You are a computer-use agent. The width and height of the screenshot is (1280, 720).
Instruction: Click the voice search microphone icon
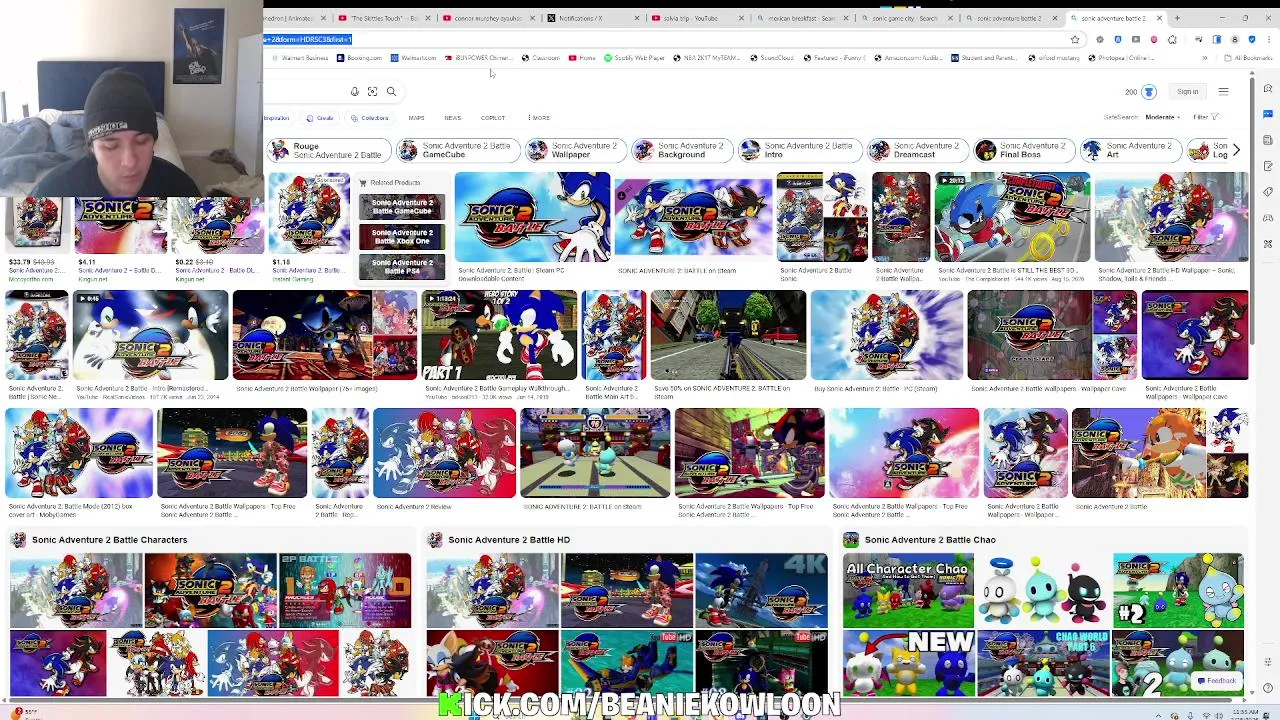[x=354, y=92]
